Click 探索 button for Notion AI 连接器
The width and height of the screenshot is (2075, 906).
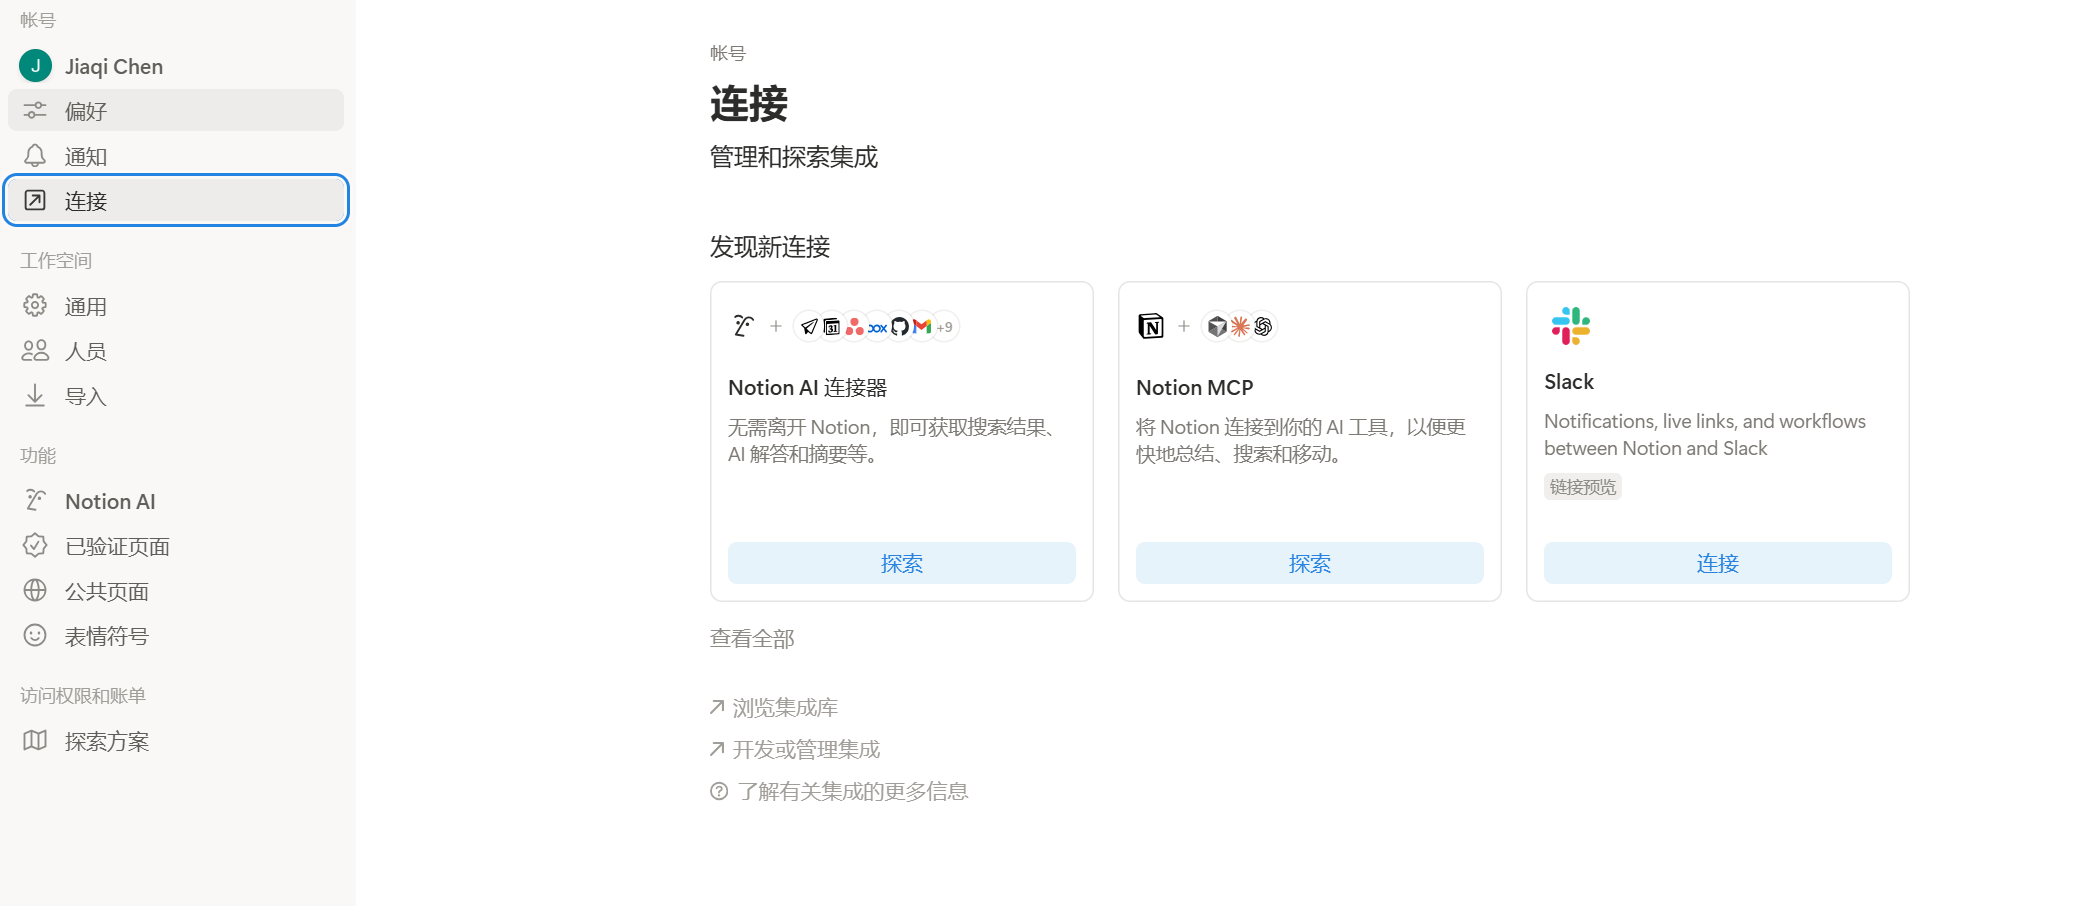pyautogui.click(x=901, y=563)
